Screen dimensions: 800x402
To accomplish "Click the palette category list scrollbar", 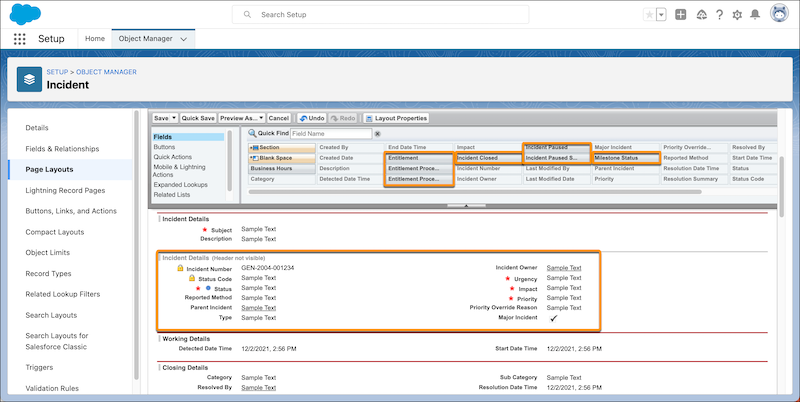I will click(x=230, y=161).
